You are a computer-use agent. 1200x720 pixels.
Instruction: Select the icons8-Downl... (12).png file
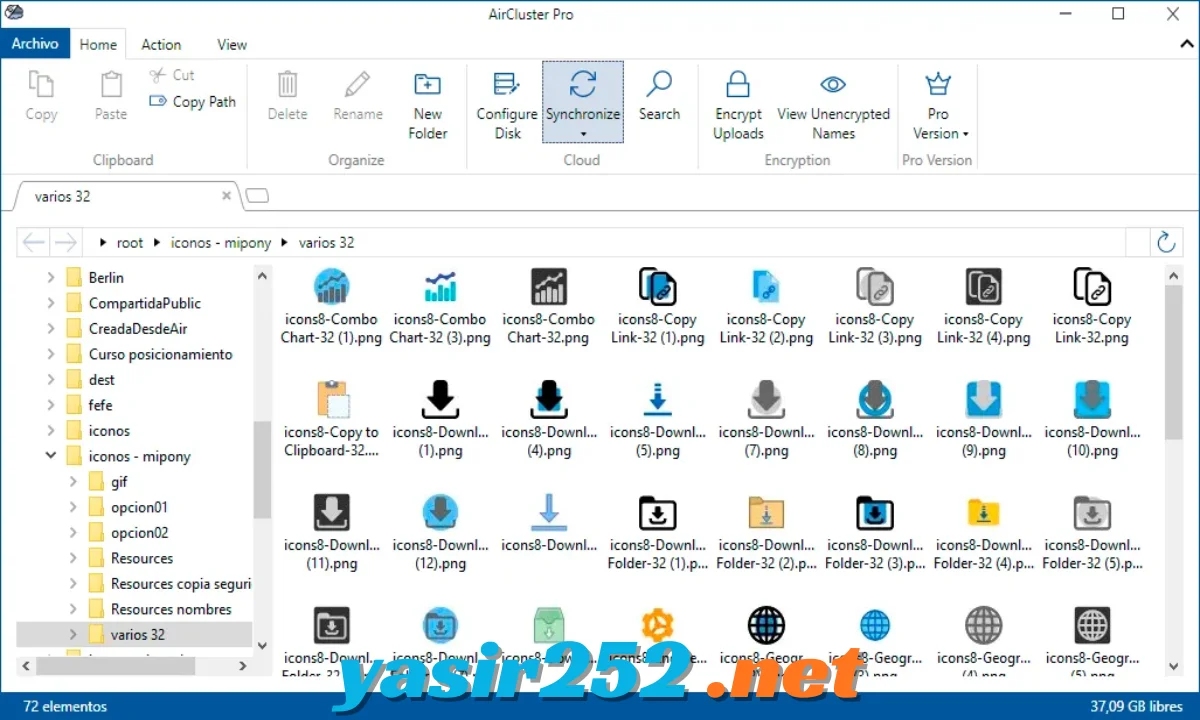(440, 533)
